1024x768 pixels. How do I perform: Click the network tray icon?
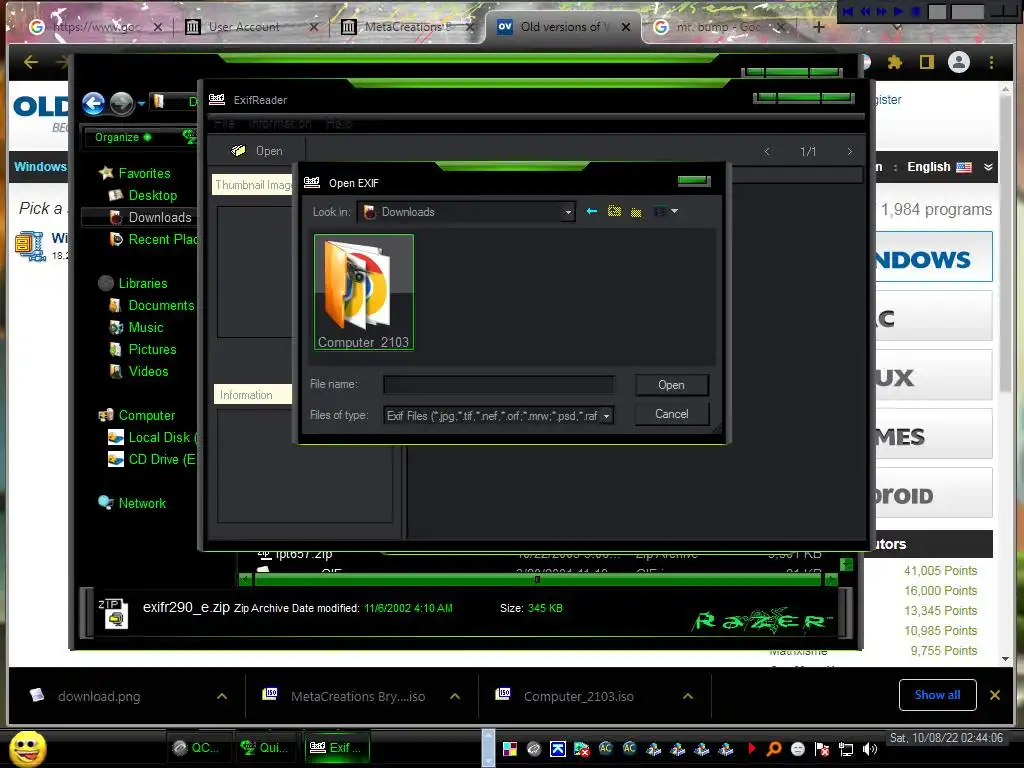(x=846, y=750)
